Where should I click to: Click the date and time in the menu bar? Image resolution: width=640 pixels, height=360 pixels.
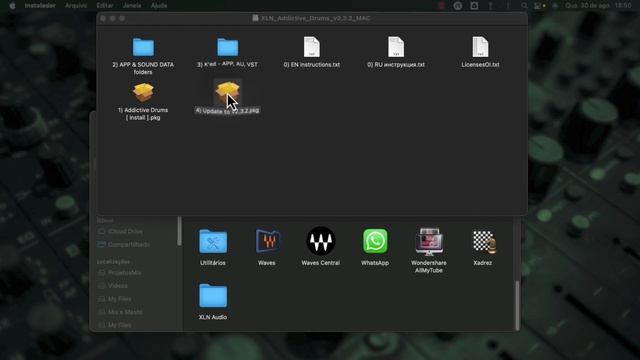tap(598, 6)
